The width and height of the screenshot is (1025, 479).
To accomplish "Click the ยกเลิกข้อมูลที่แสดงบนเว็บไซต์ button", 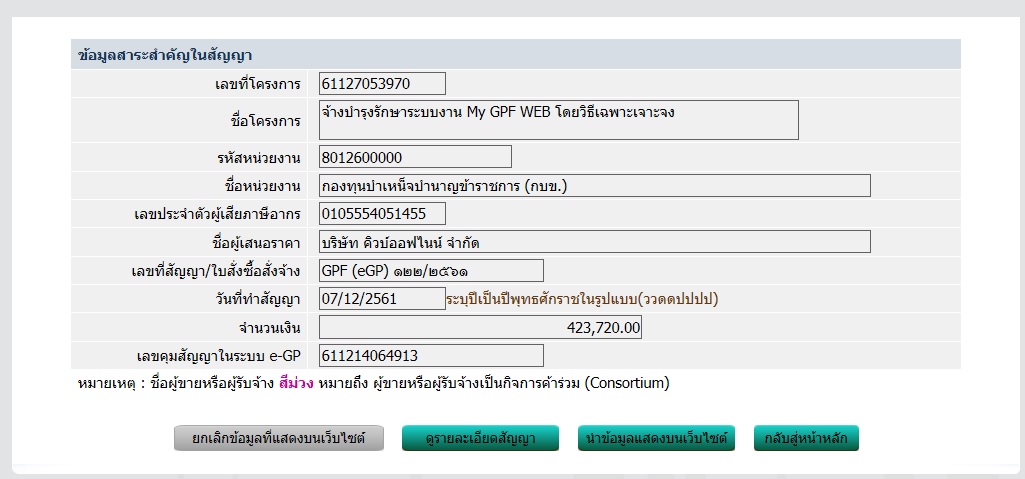I will tap(279, 438).
